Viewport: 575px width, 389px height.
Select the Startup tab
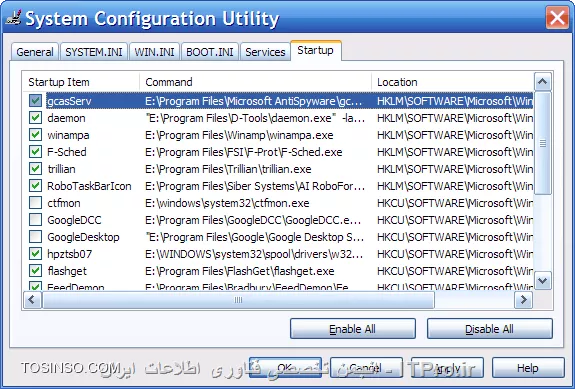(316, 51)
